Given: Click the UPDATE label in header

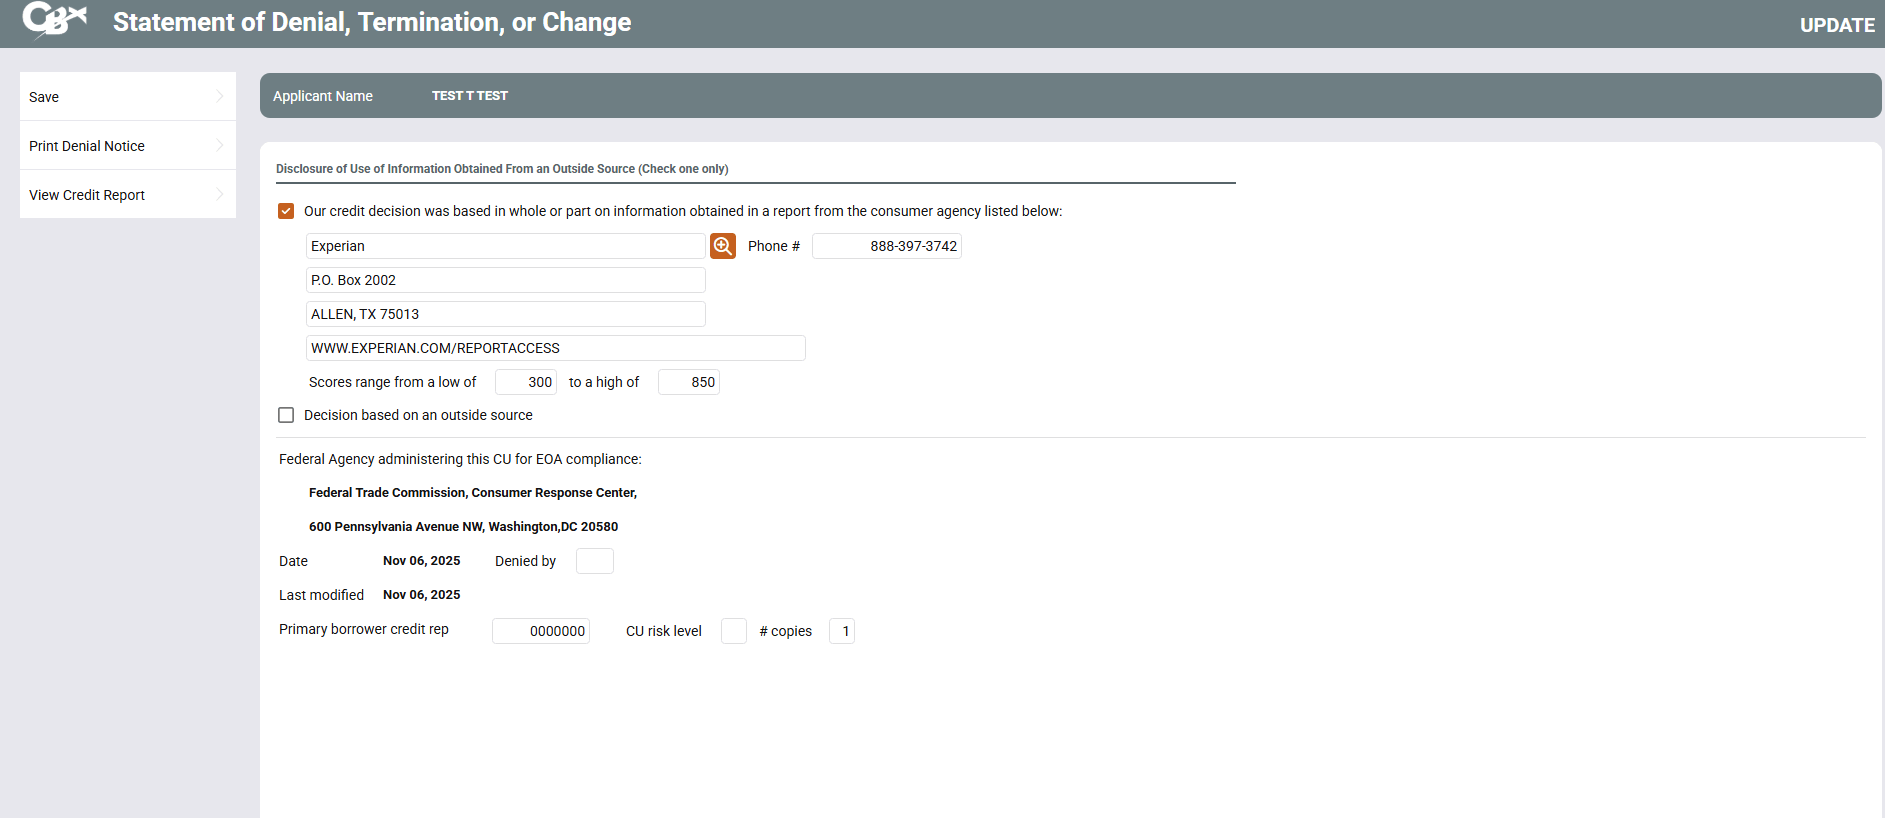Looking at the screenshot, I should (1836, 25).
